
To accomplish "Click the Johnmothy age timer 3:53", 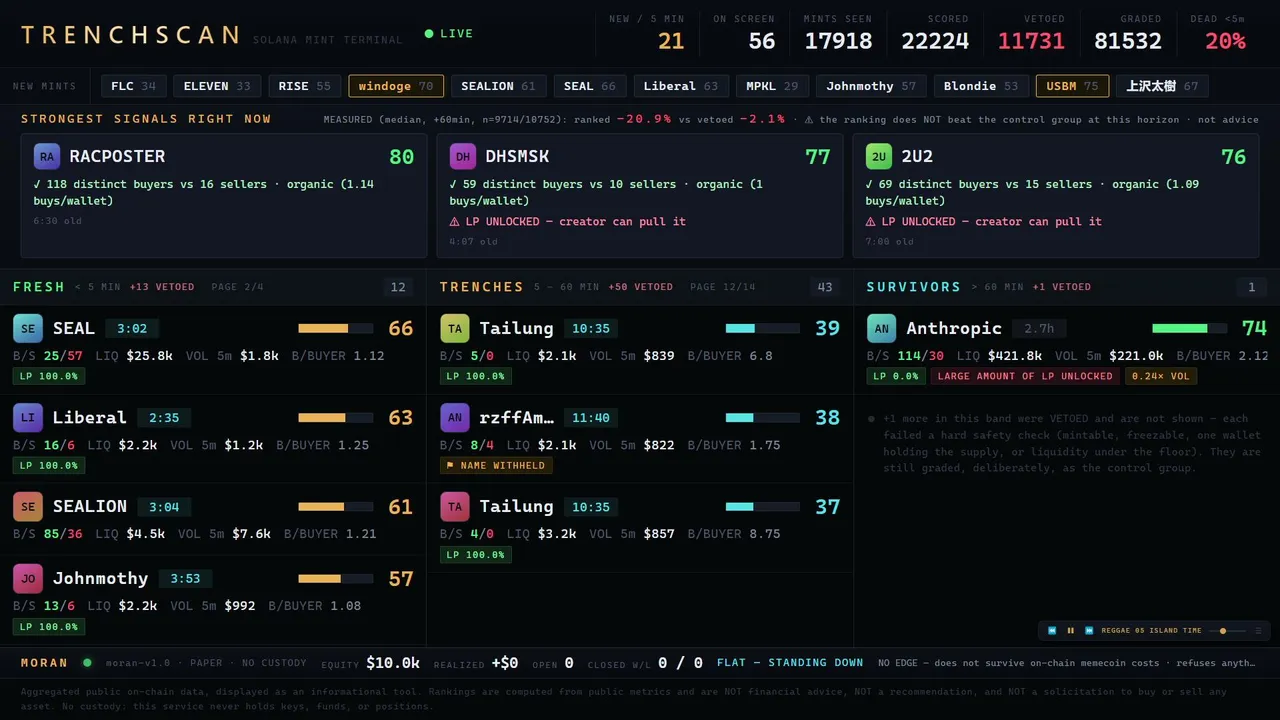I will coord(185,579).
